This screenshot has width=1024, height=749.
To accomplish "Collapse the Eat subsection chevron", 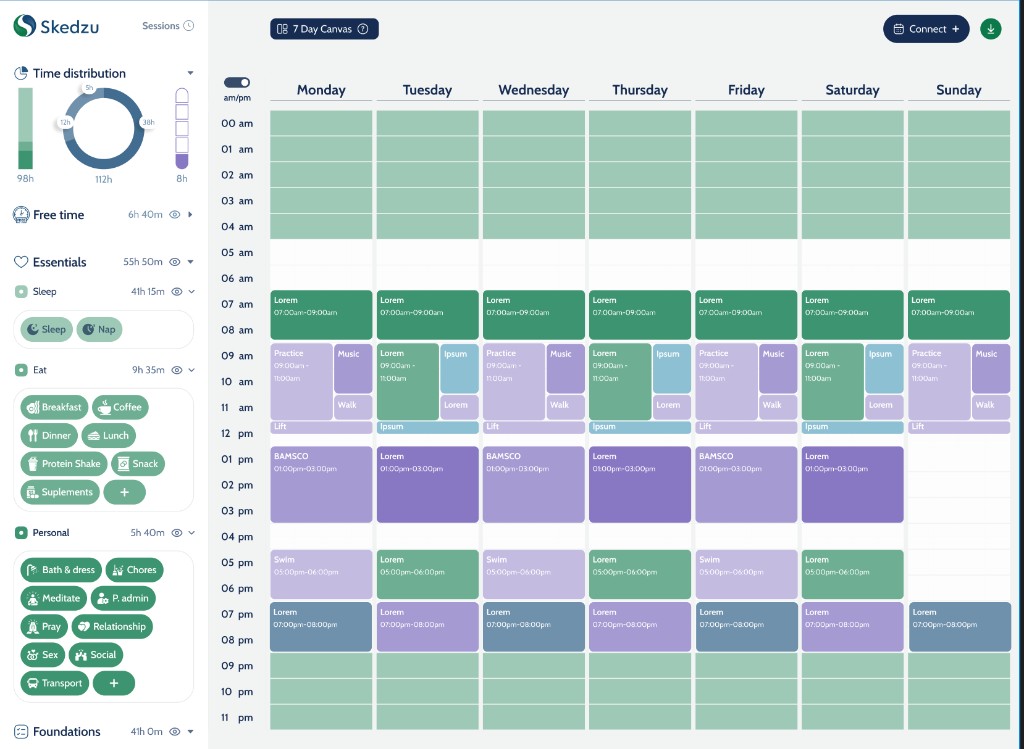I will 192,370.
